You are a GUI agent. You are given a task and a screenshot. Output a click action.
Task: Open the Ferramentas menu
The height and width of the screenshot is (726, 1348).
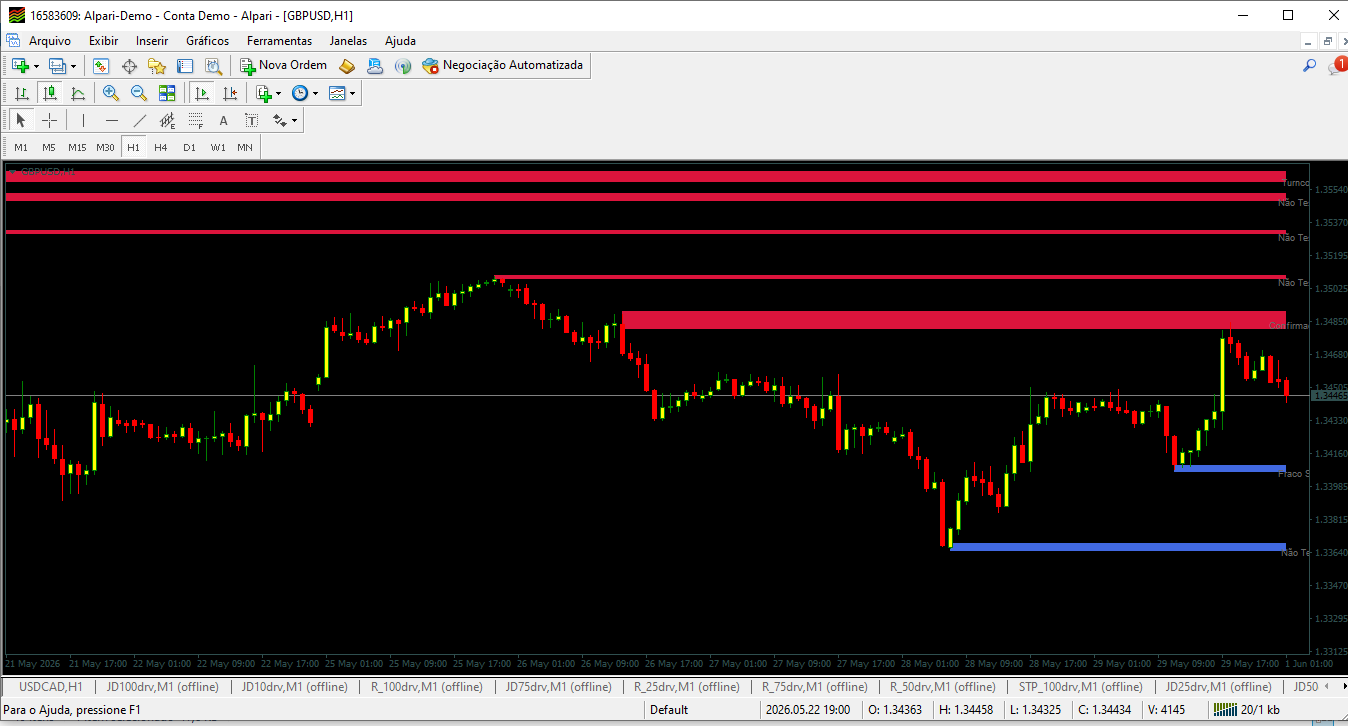tap(279, 41)
